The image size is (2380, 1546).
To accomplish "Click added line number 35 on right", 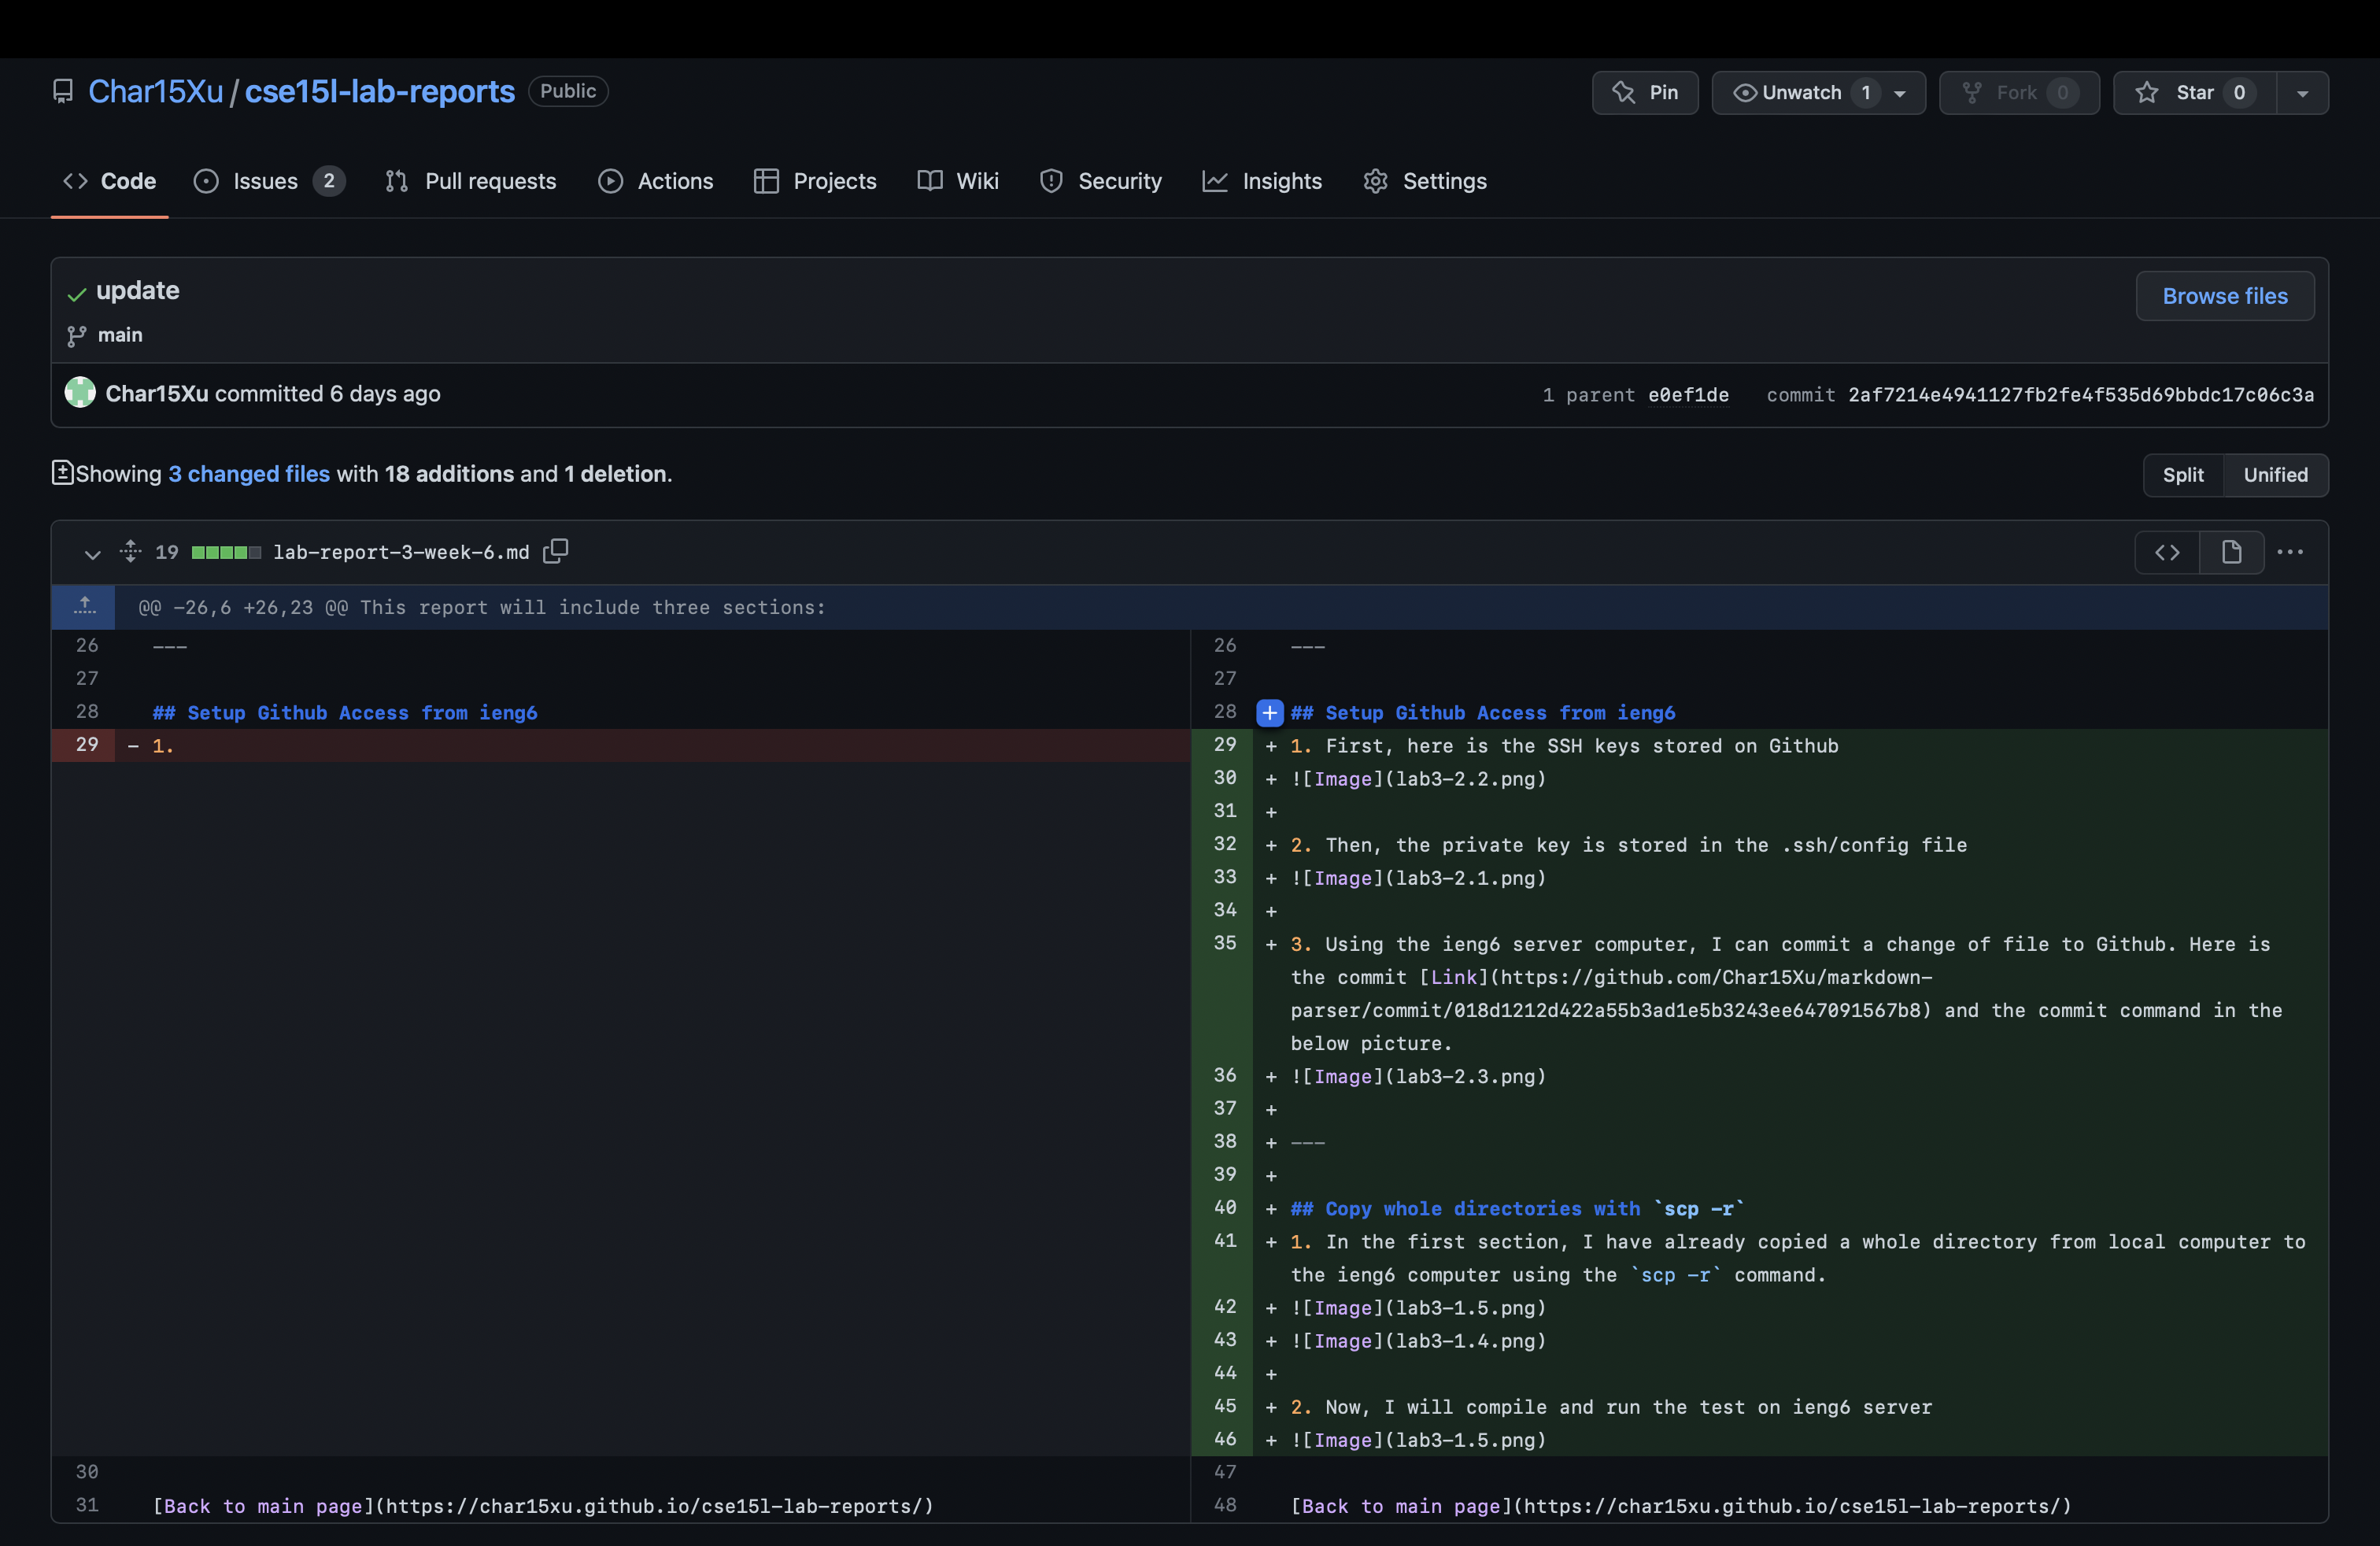I will tap(1224, 943).
